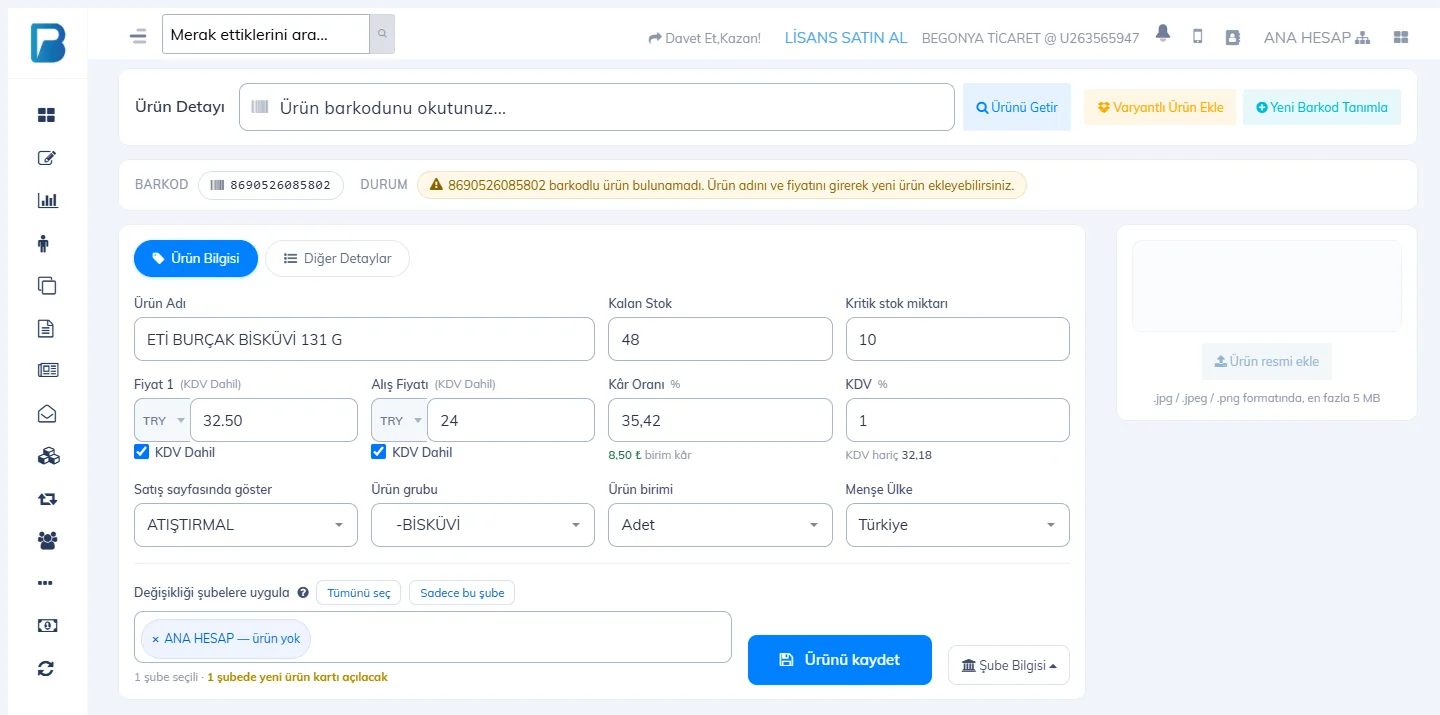Open the Alış Fiyatı TRY currency dropdown
The height and width of the screenshot is (715, 1440).
[400, 420]
